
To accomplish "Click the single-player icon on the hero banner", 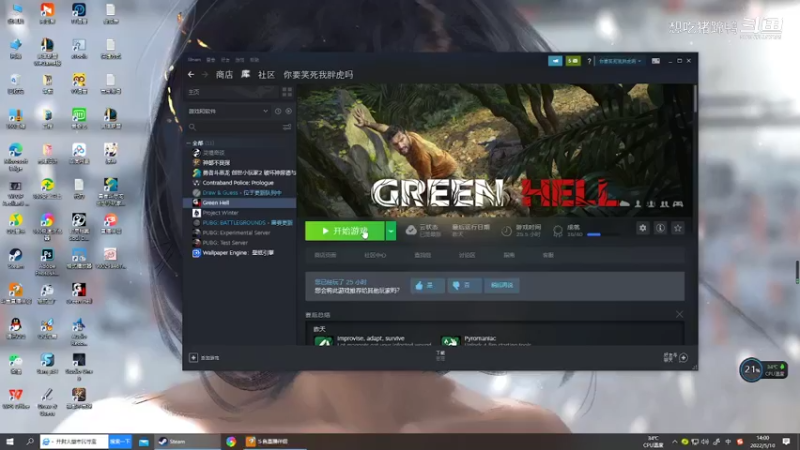I will tap(638, 204).
